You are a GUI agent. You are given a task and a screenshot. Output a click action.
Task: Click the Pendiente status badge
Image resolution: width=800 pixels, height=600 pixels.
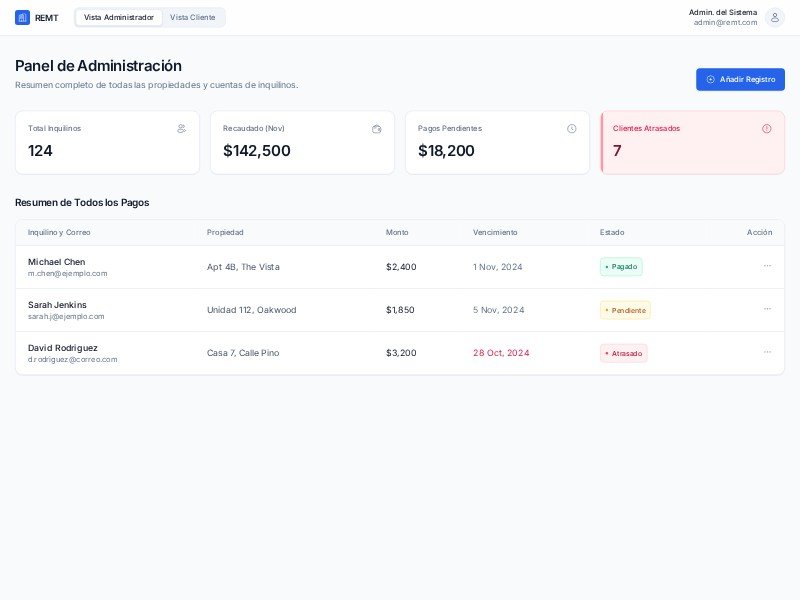pyautogui.click(x=625, y=310)
